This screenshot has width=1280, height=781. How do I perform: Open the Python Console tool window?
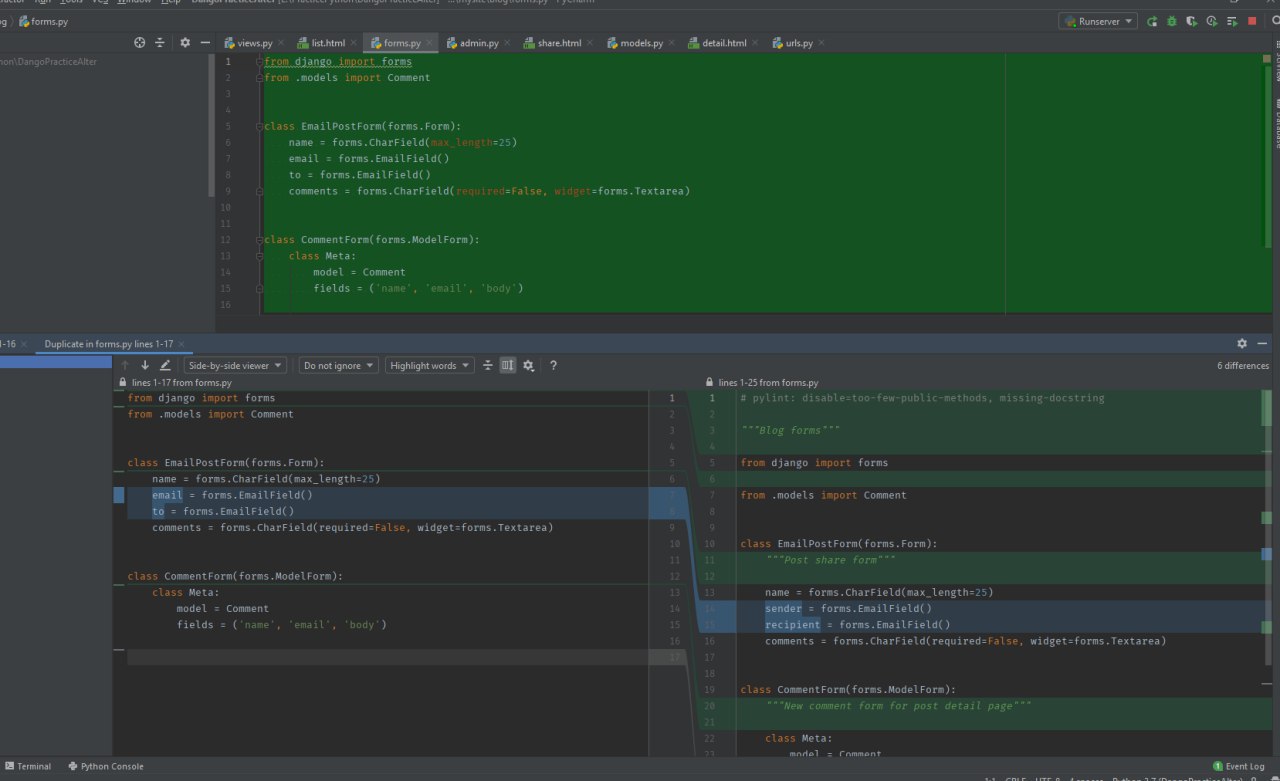point(106,766)
